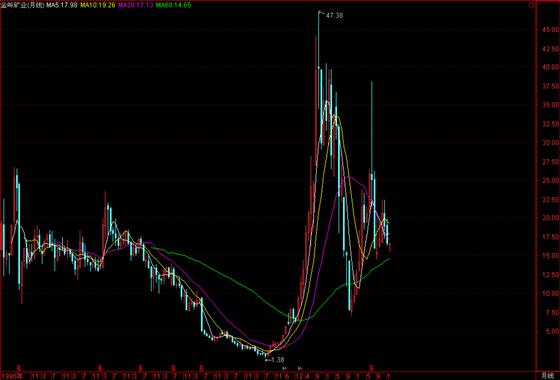Screen dimensions: 560x380
Task: Select the green MA60 14.65 indicator label
Action: 173,5
